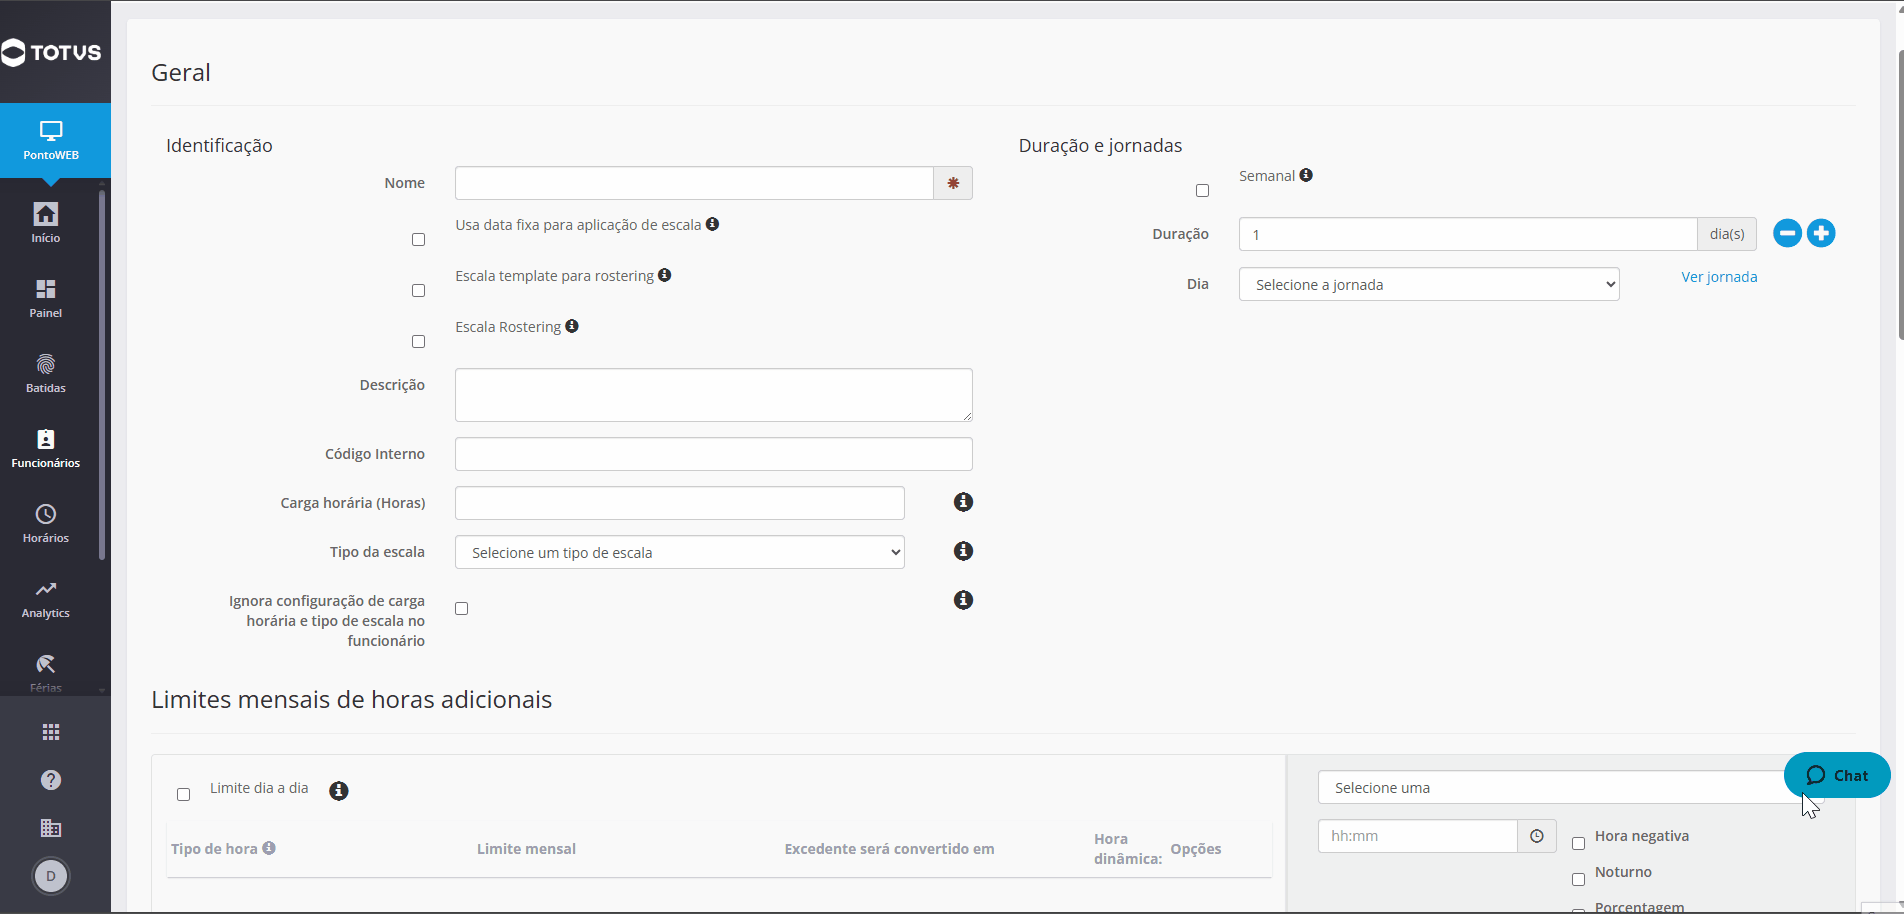Screen dimensions: 1904x914
Task: Check the Escala Rostering box
Action: (418, 342)
